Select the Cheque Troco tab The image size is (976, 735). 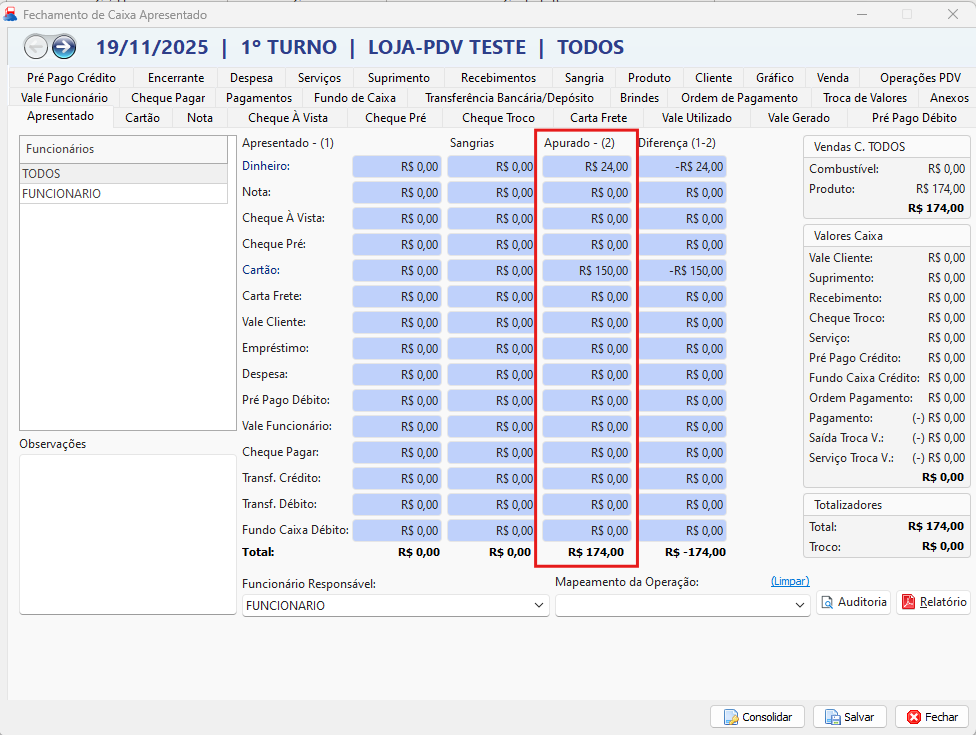[x=498, y=118]
